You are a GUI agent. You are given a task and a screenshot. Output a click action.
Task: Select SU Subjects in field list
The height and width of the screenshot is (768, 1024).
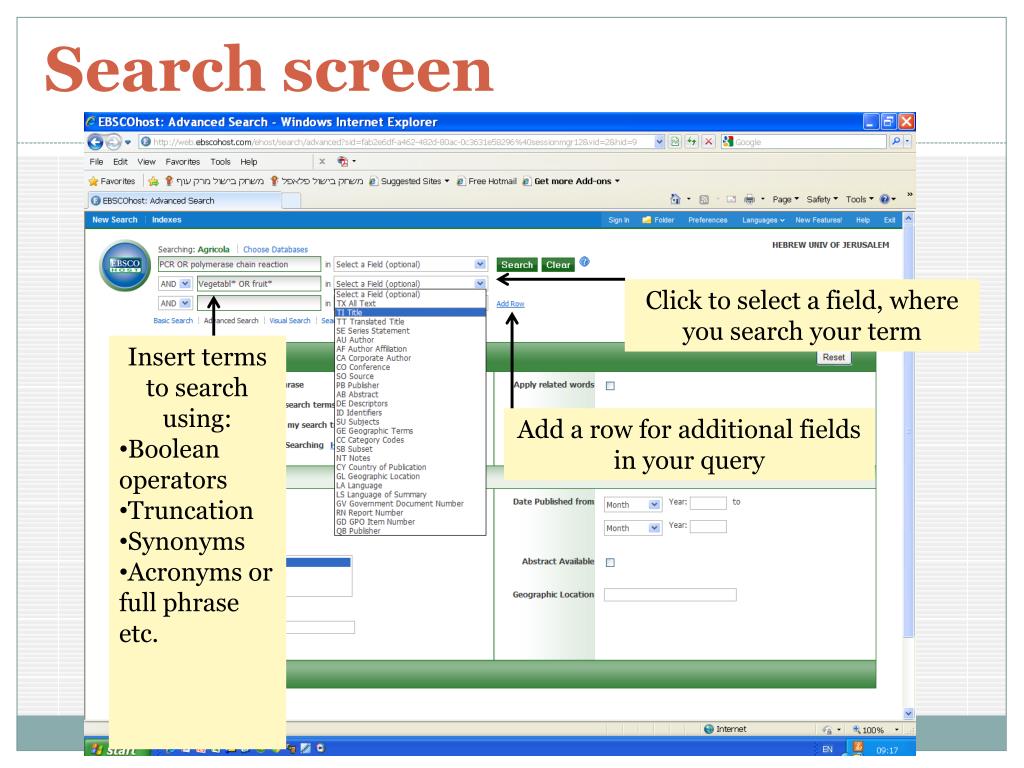click(x=410, y=422)
